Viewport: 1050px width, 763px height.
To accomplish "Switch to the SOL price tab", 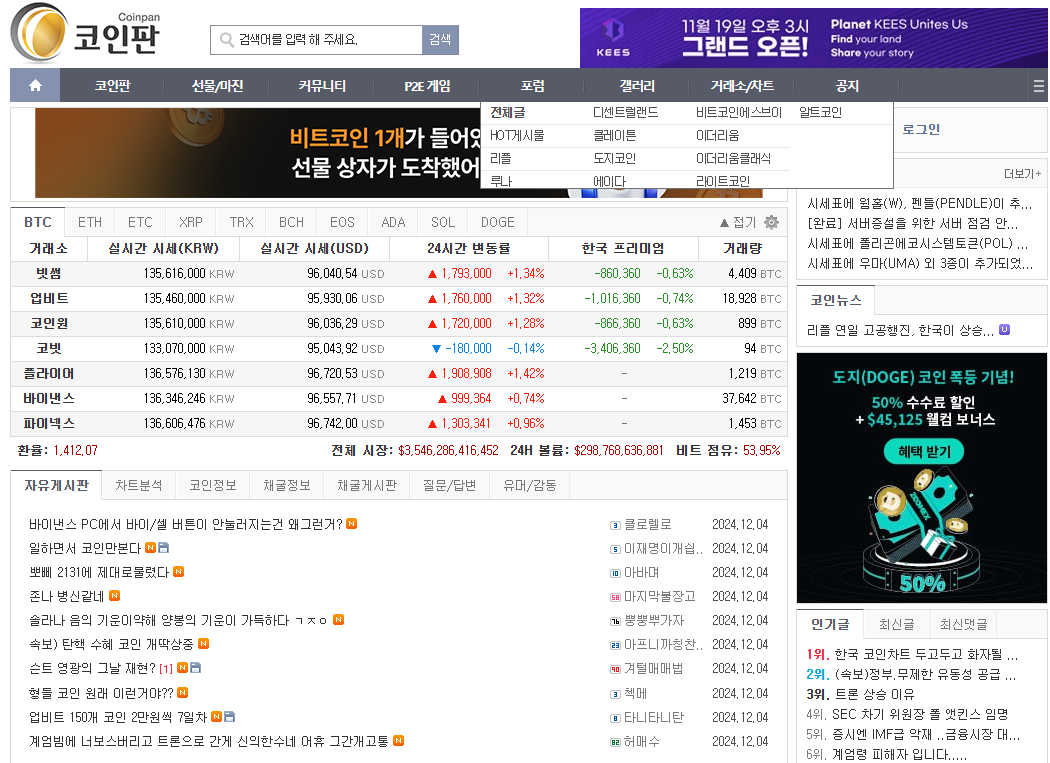I will [x=443, y=222].
